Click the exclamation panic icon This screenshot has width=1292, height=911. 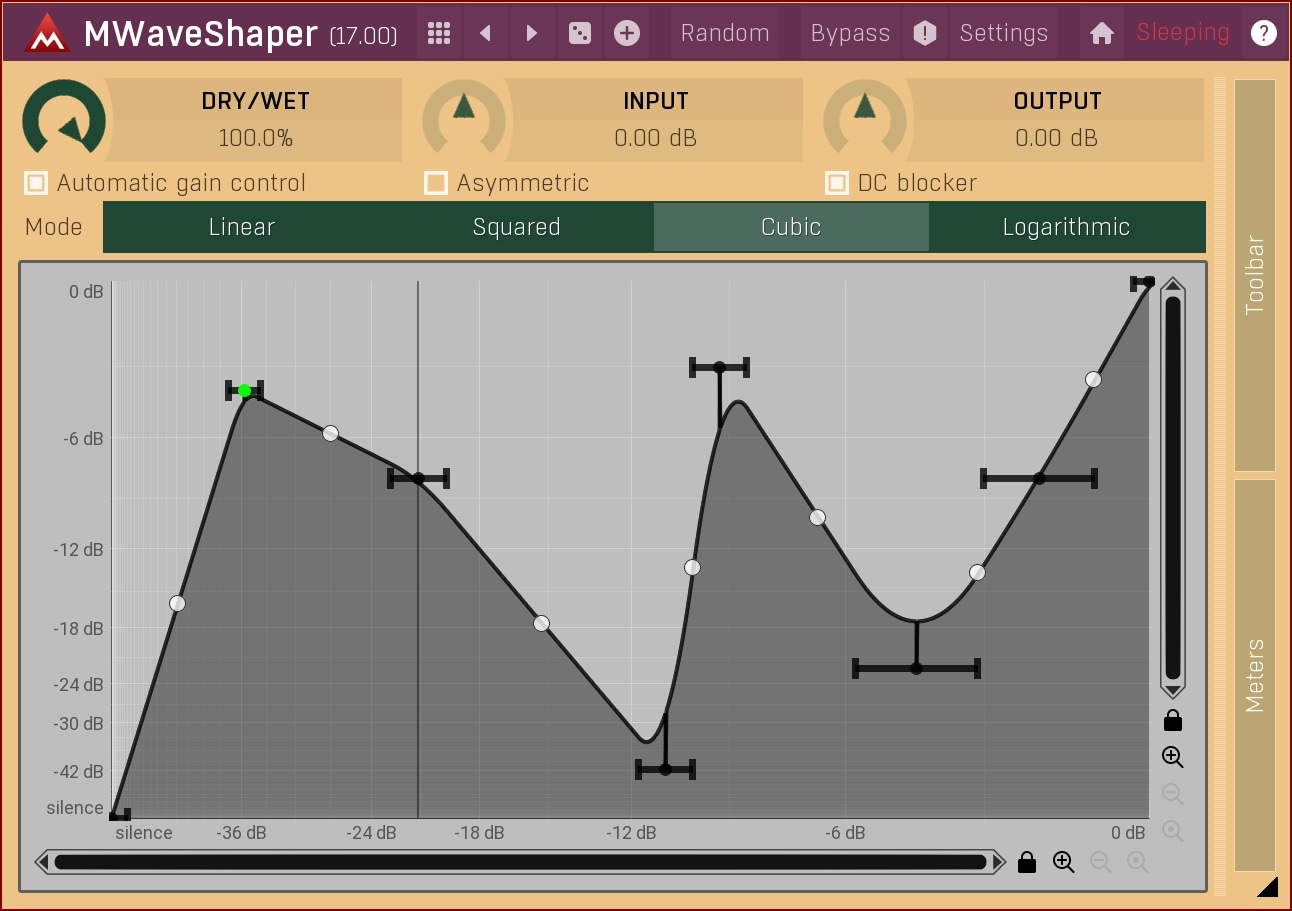pos(925,33)
